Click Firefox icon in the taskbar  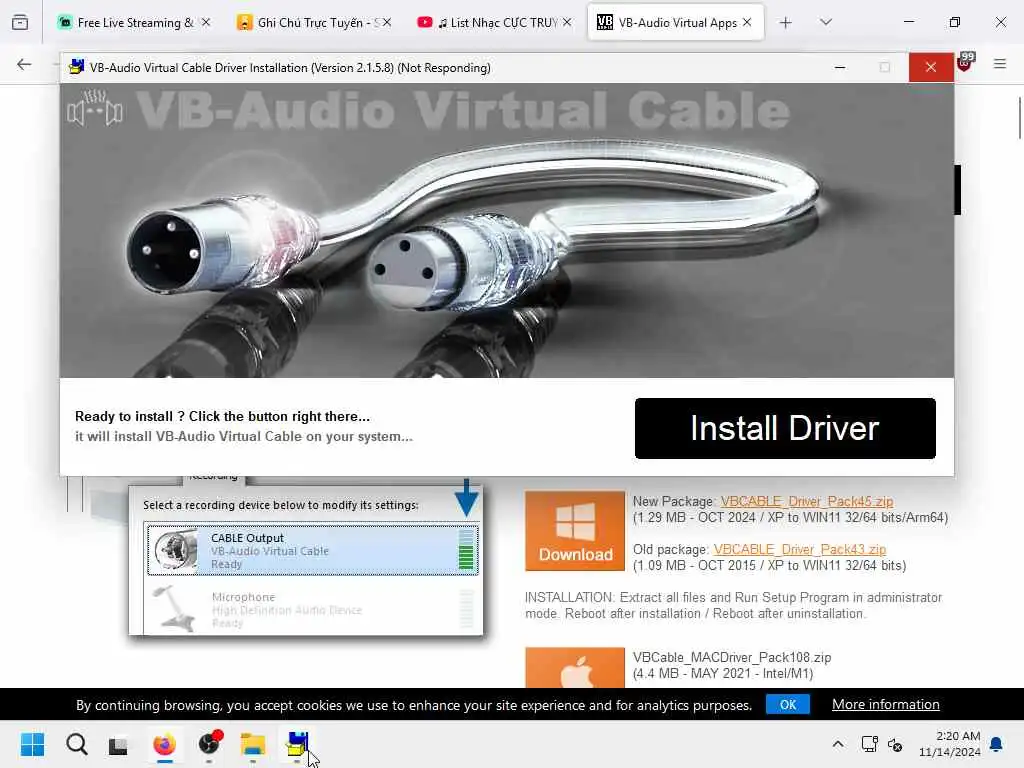point(164,744)
